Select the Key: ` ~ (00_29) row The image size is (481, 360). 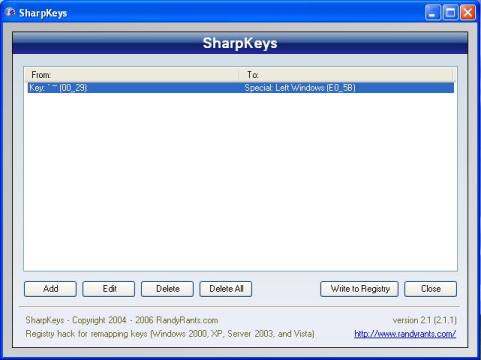240,88
